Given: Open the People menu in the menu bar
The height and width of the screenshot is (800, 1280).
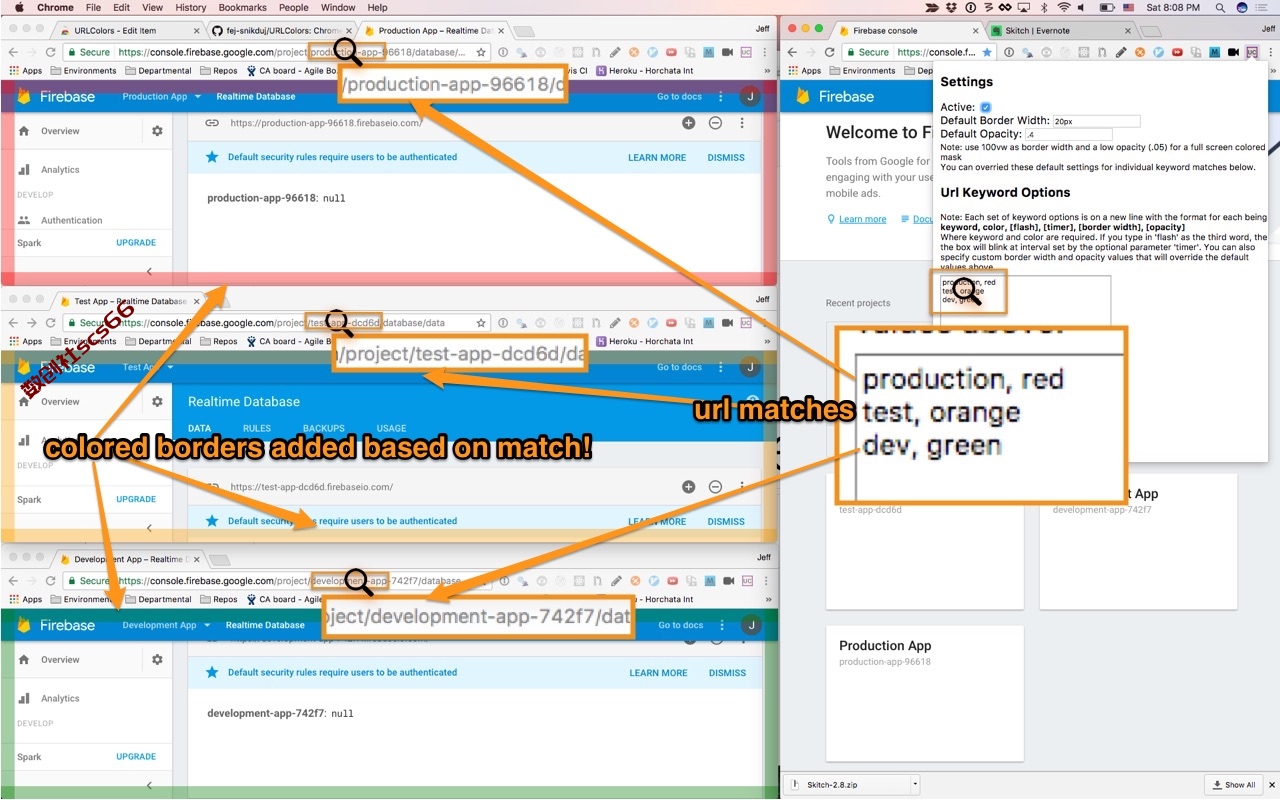Looking at the screenshot, I should (x=294, y=7).
